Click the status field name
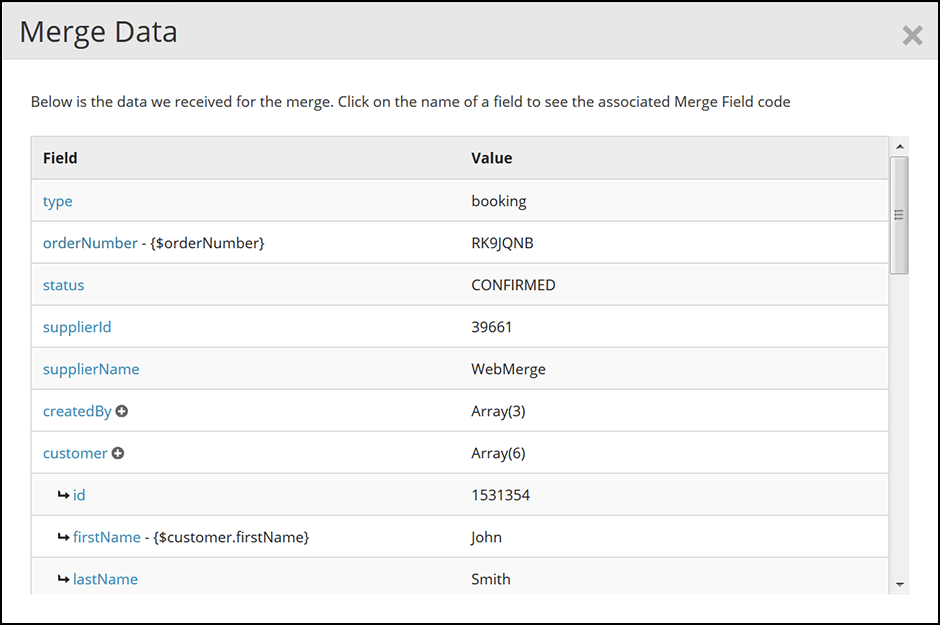 [x=63, y=285]
